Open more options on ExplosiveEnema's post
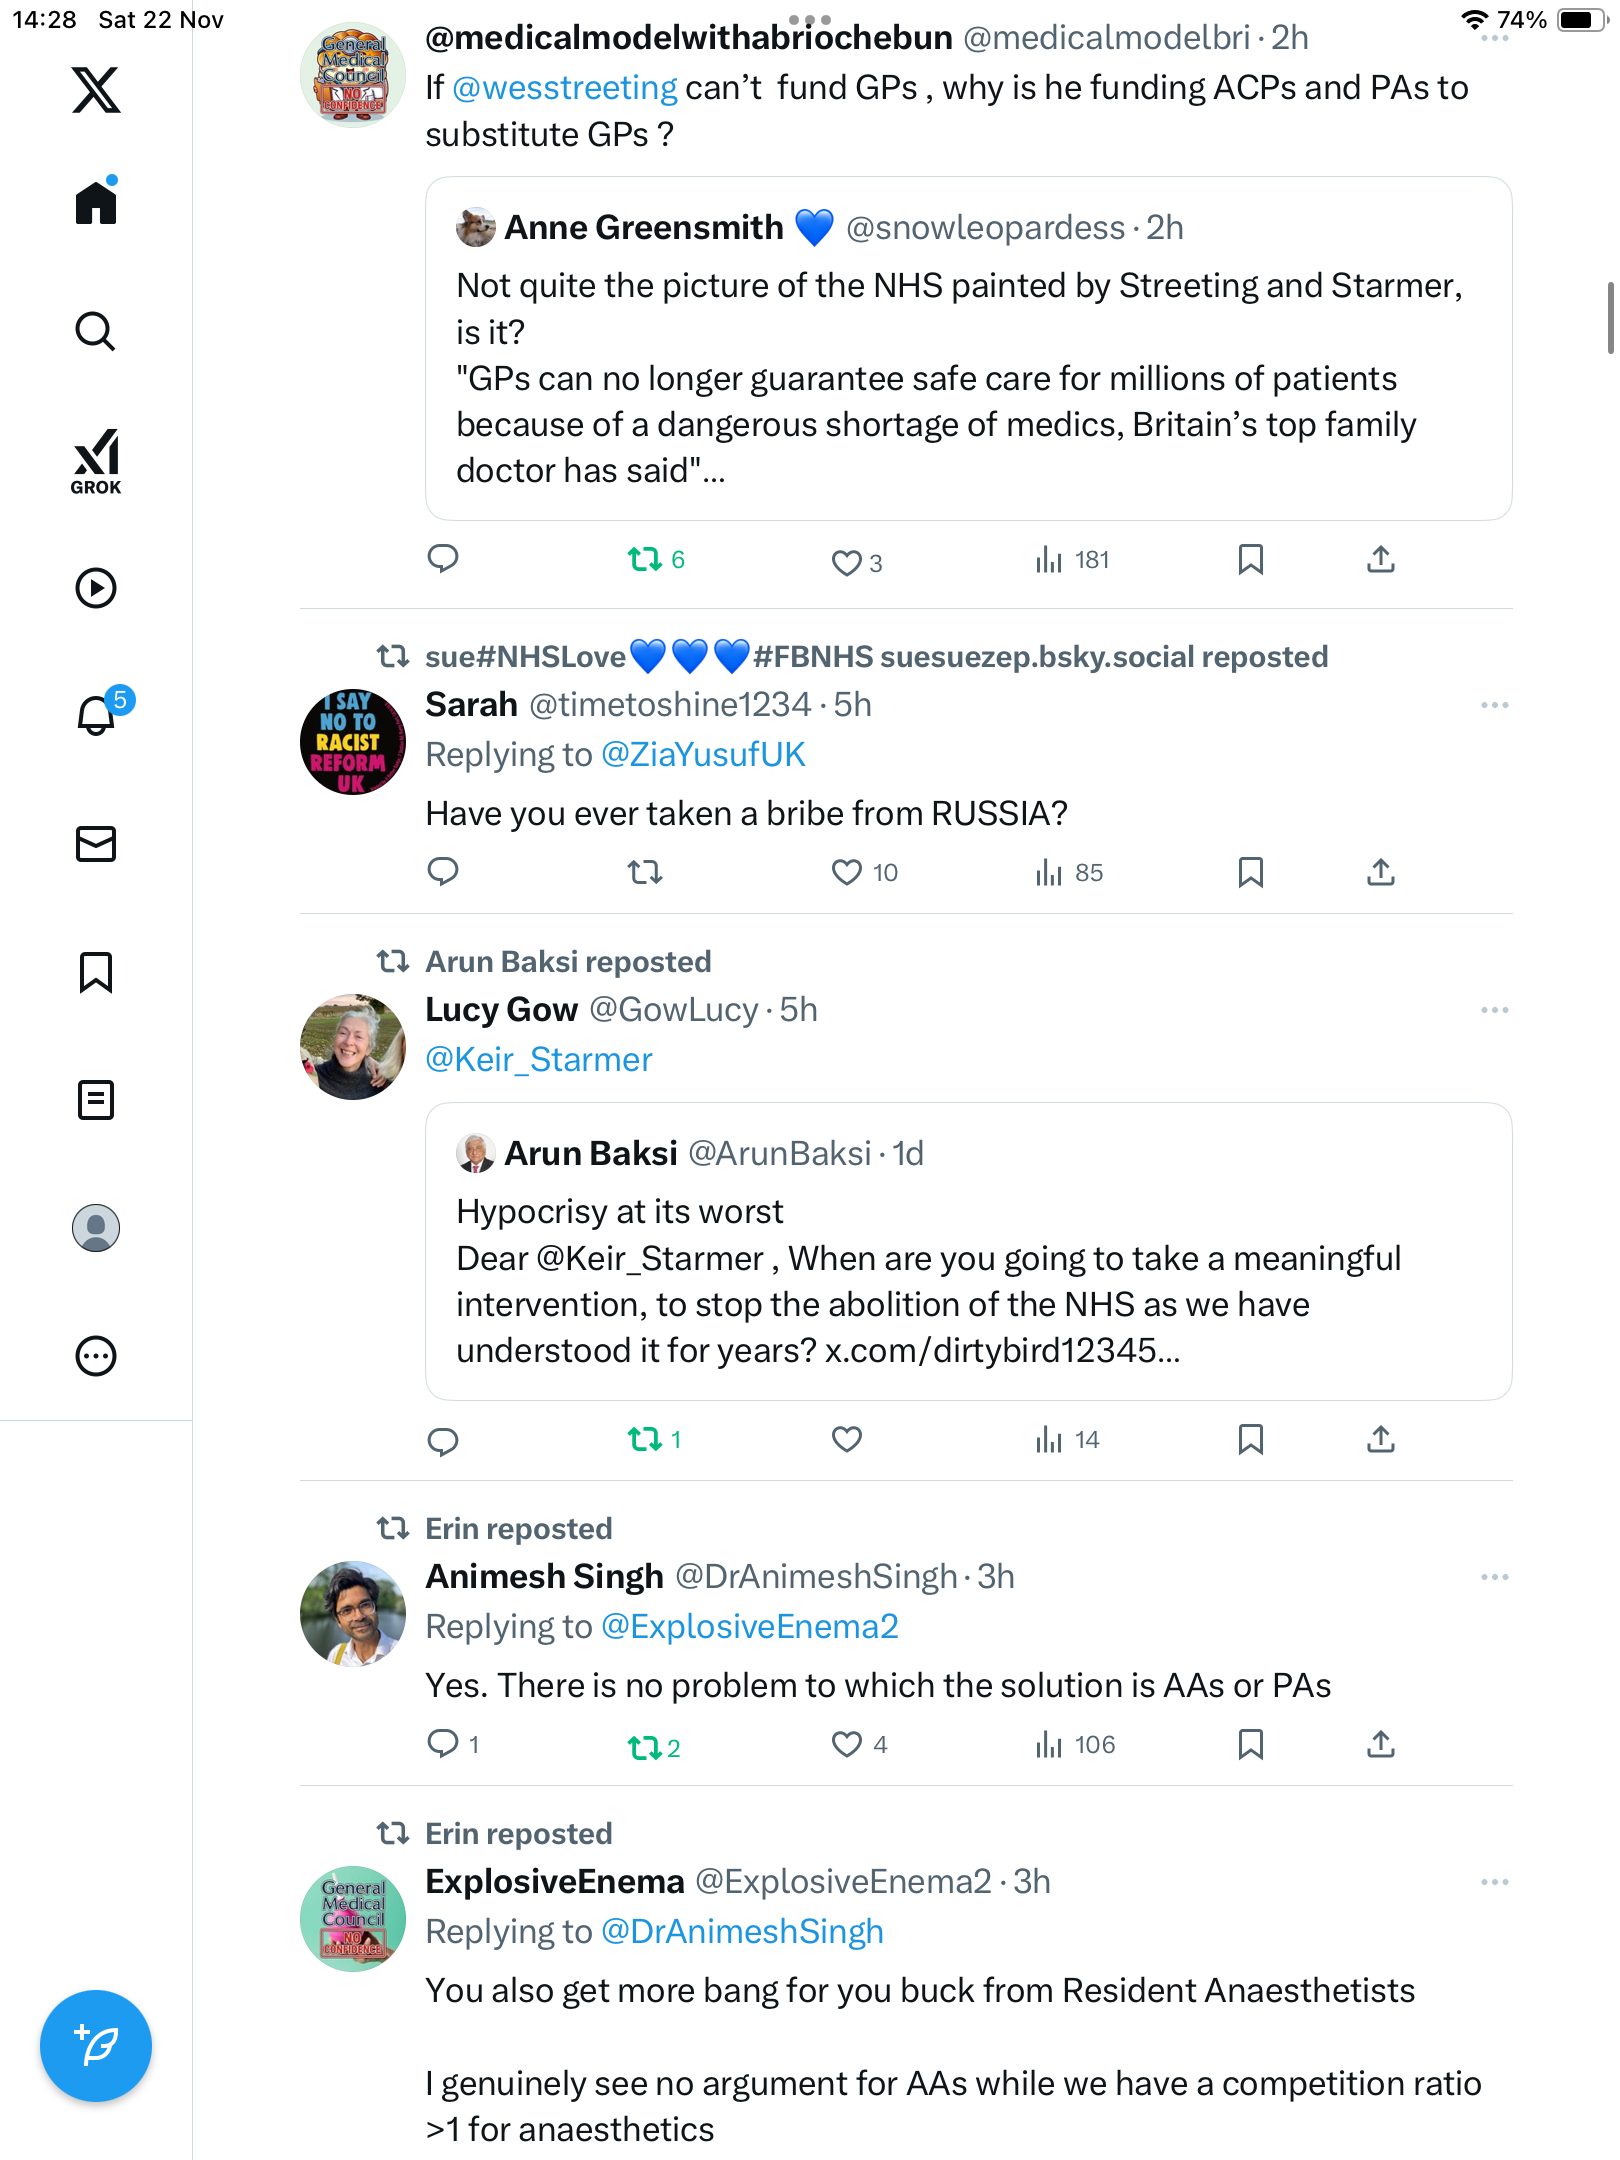 [x=1494, y=1882]
